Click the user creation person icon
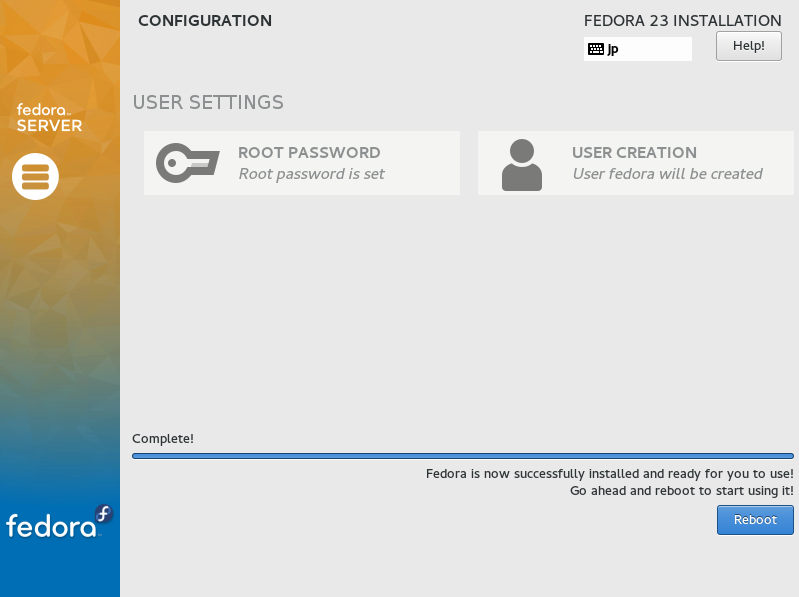Image resolution: width=799 pixels, height=597 pixels. [x=522, y=165]
